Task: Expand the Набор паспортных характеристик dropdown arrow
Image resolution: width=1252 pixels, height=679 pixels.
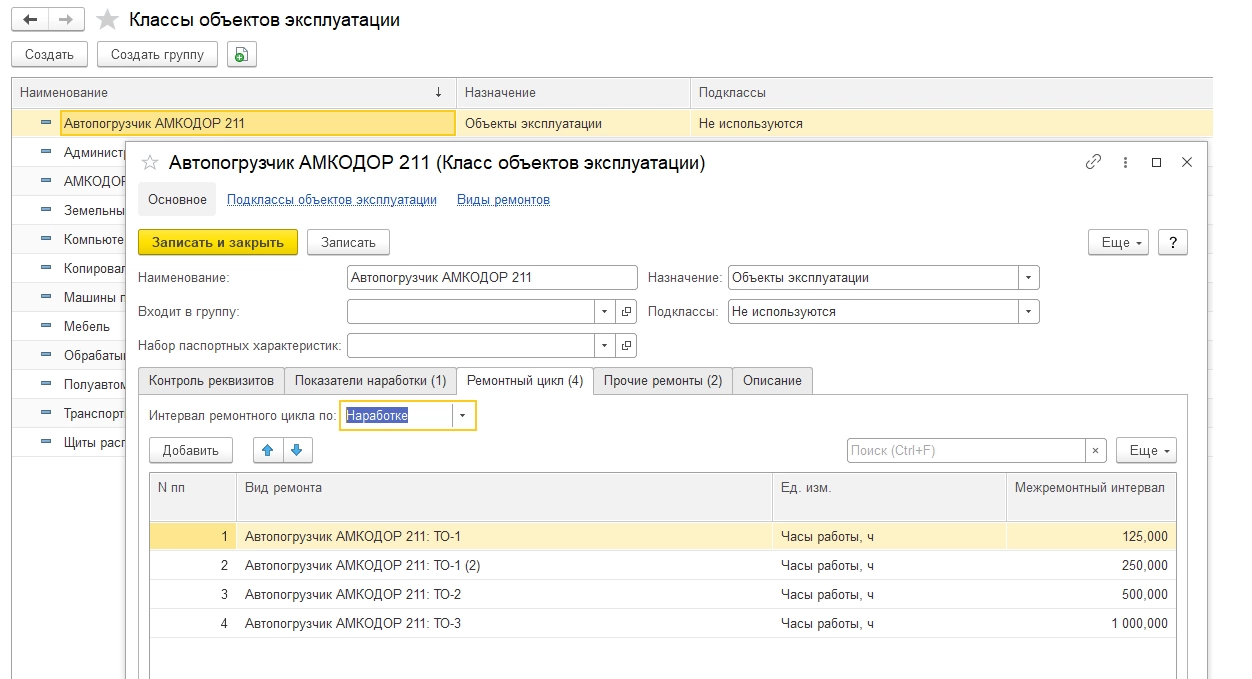Action: tap(605, 346)
